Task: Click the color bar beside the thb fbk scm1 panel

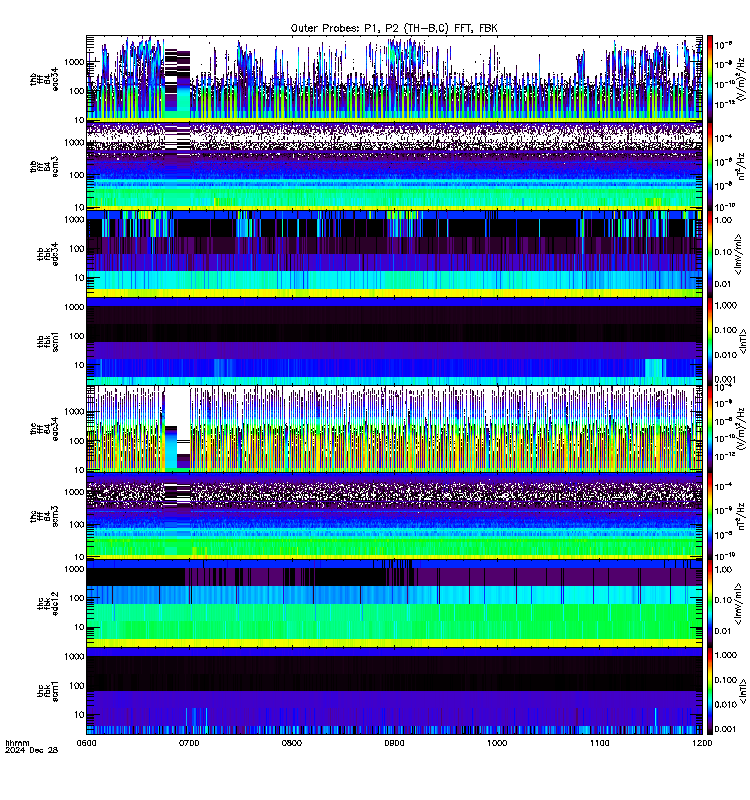Action: [710, 341]
